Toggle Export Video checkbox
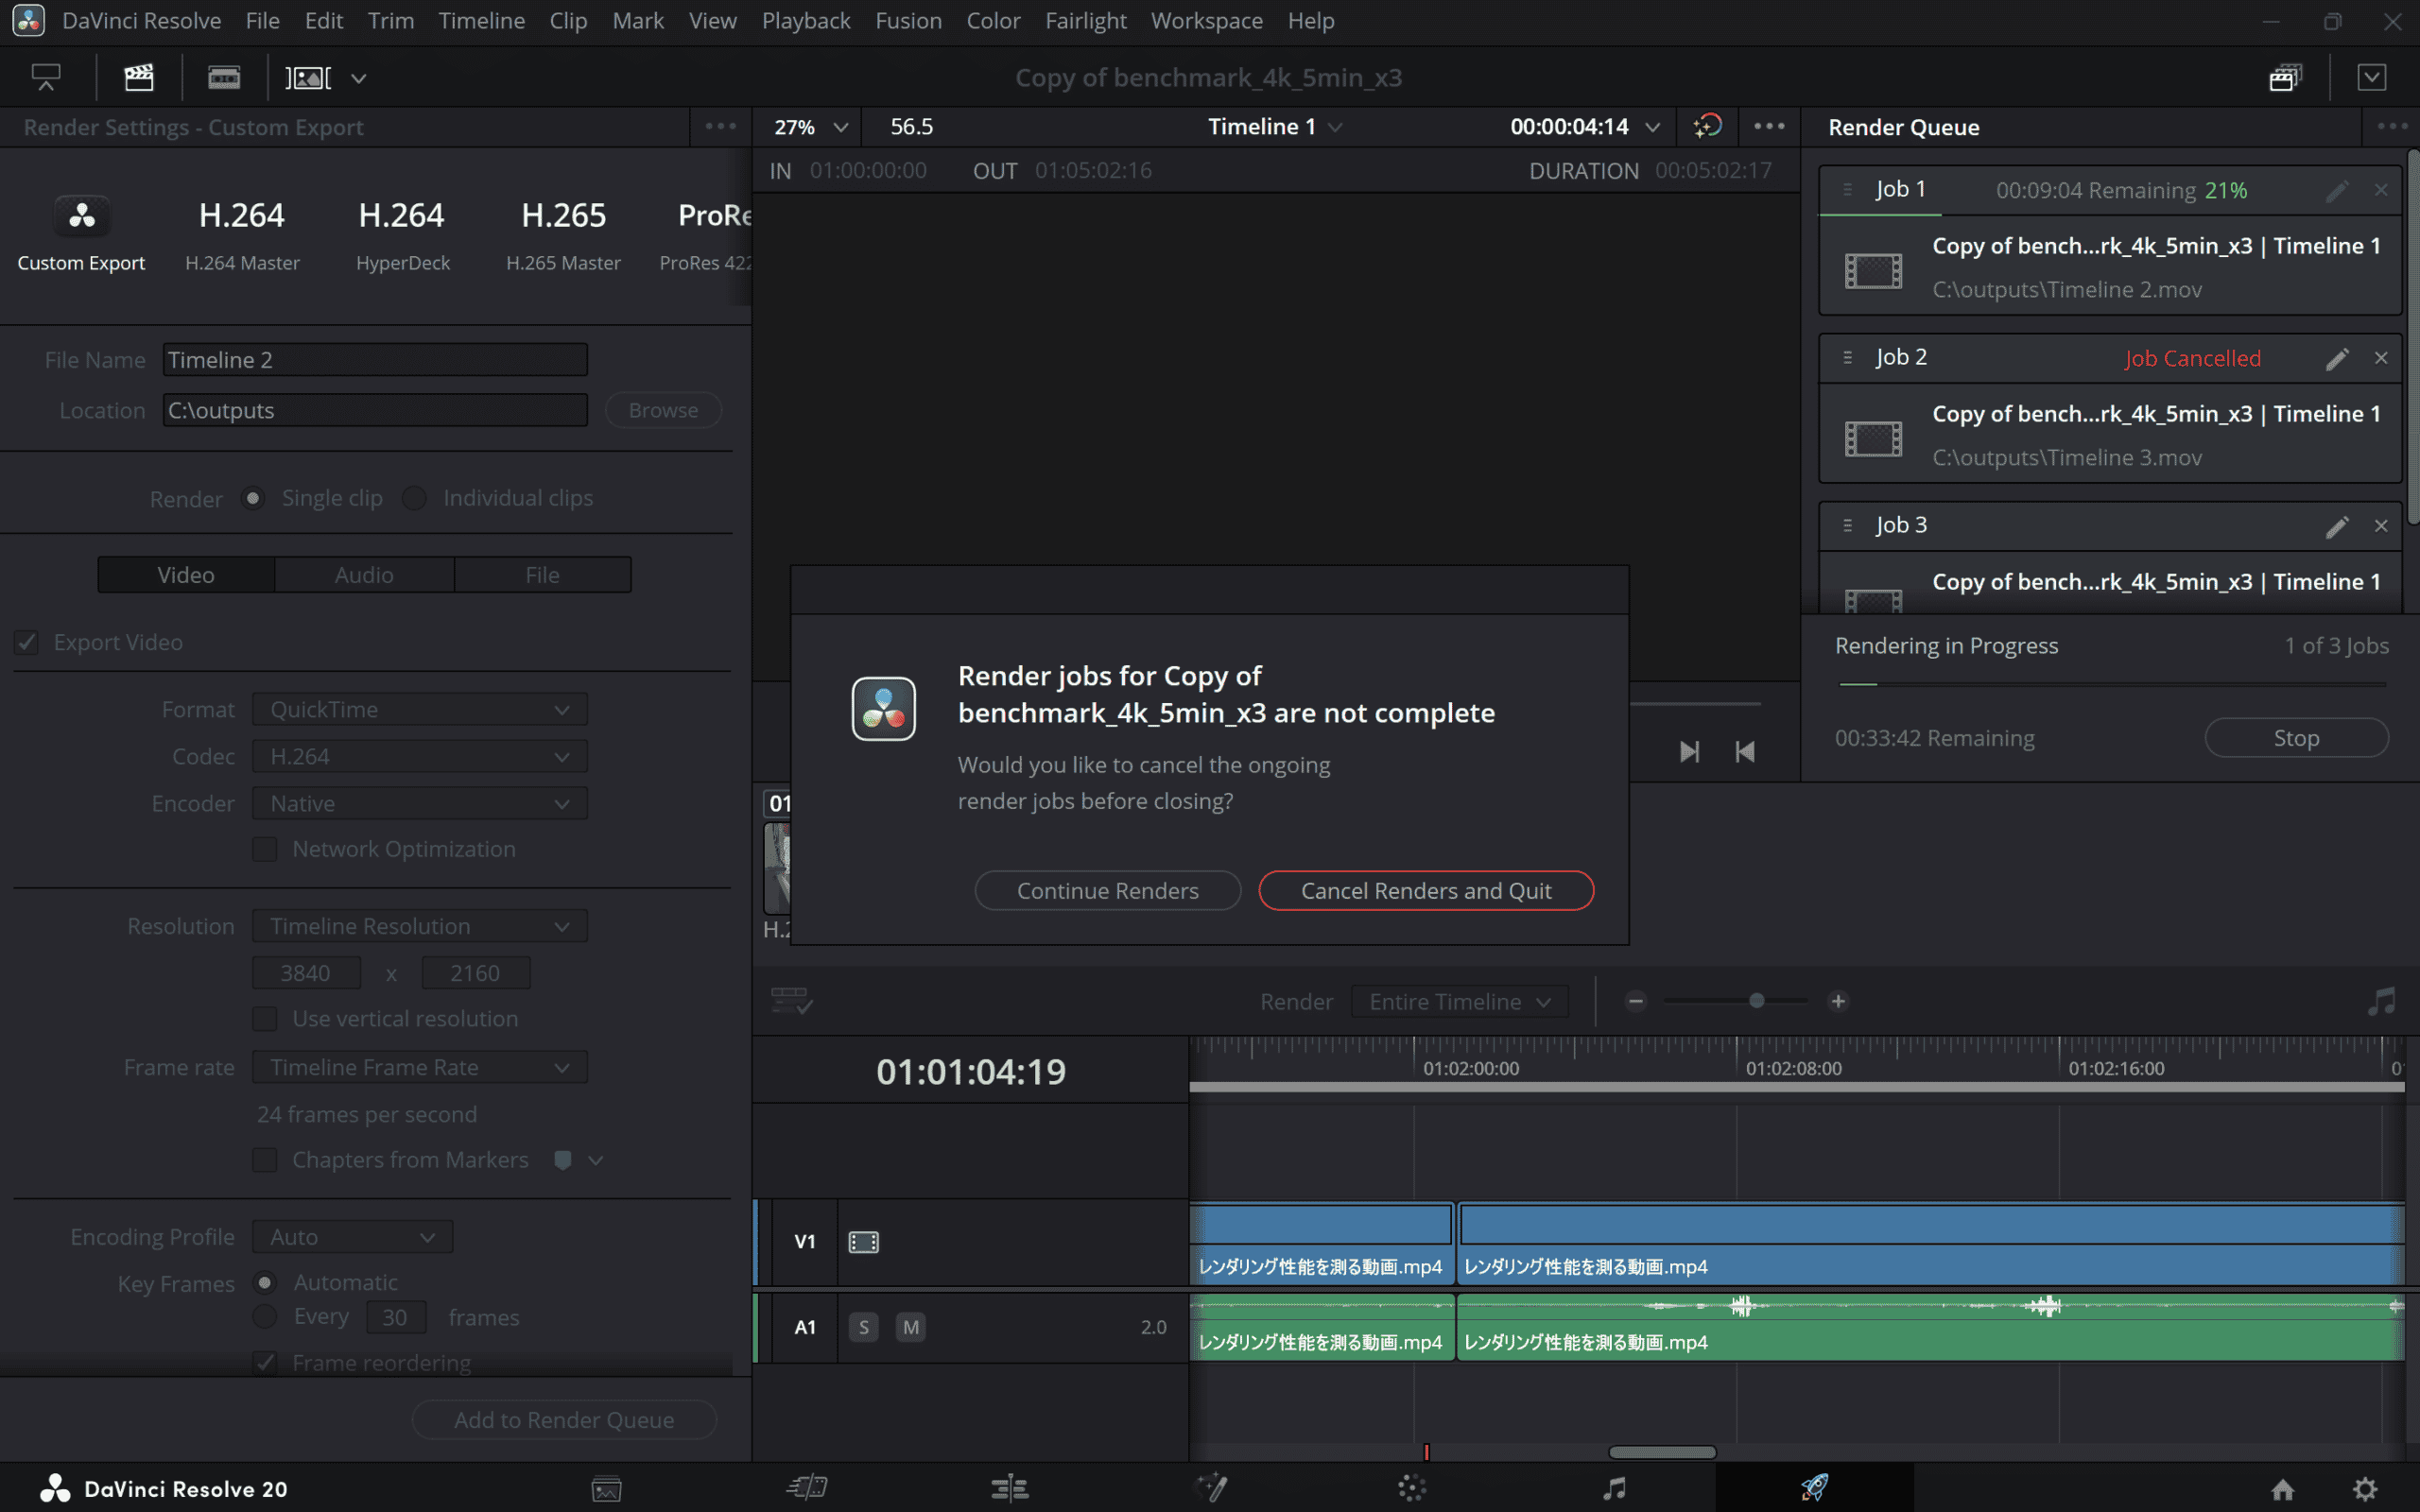Image resolution: width=2420 pixels, height=1512 pixels. (x=27, y=642)
